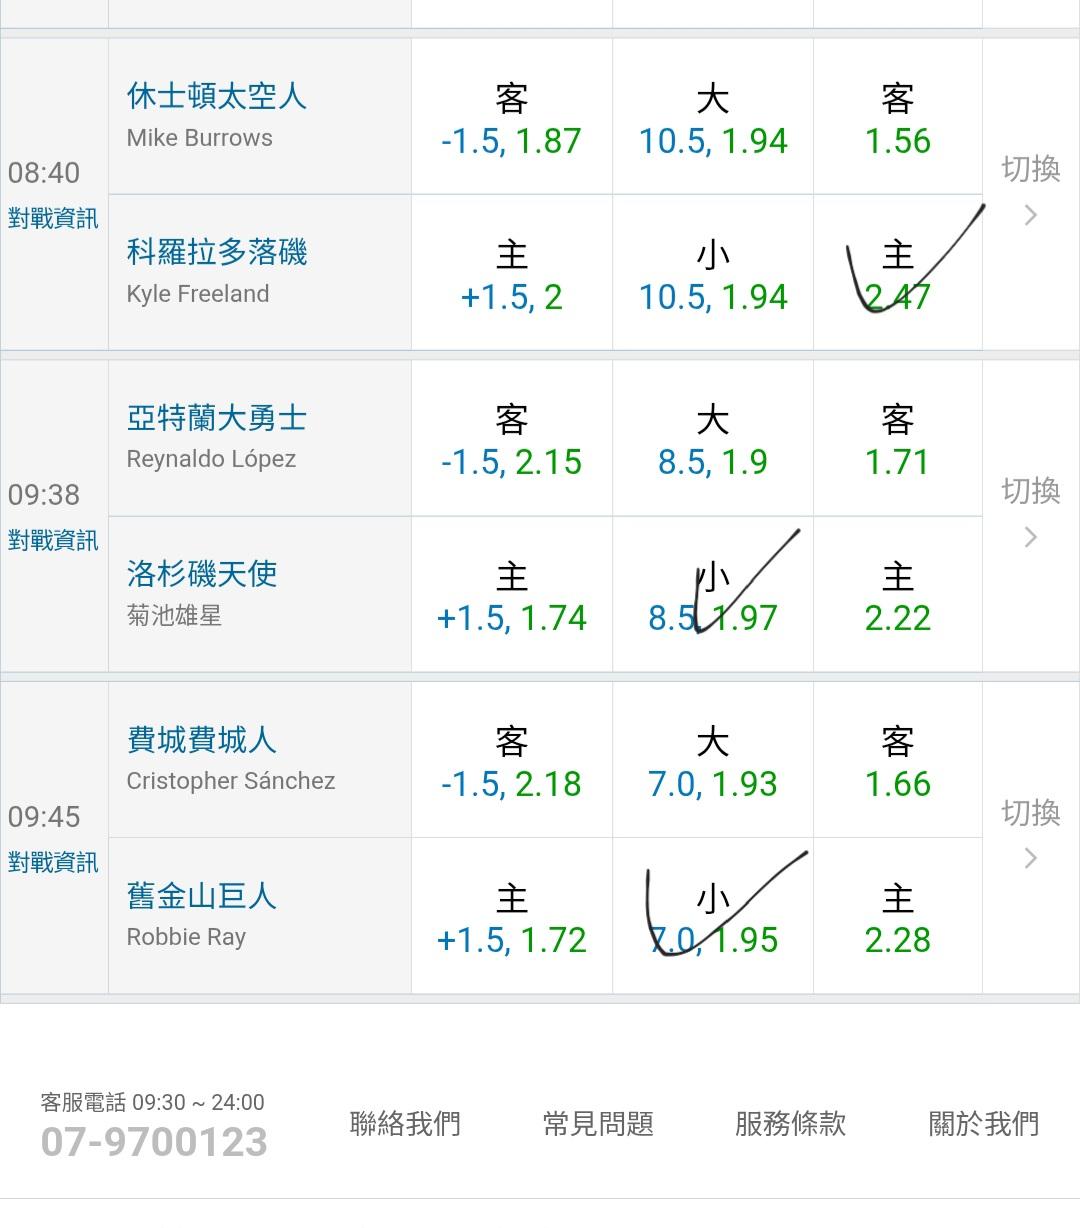
Task: Select 費城費城人 away moneyline 1.66
Action: [897, 763]
